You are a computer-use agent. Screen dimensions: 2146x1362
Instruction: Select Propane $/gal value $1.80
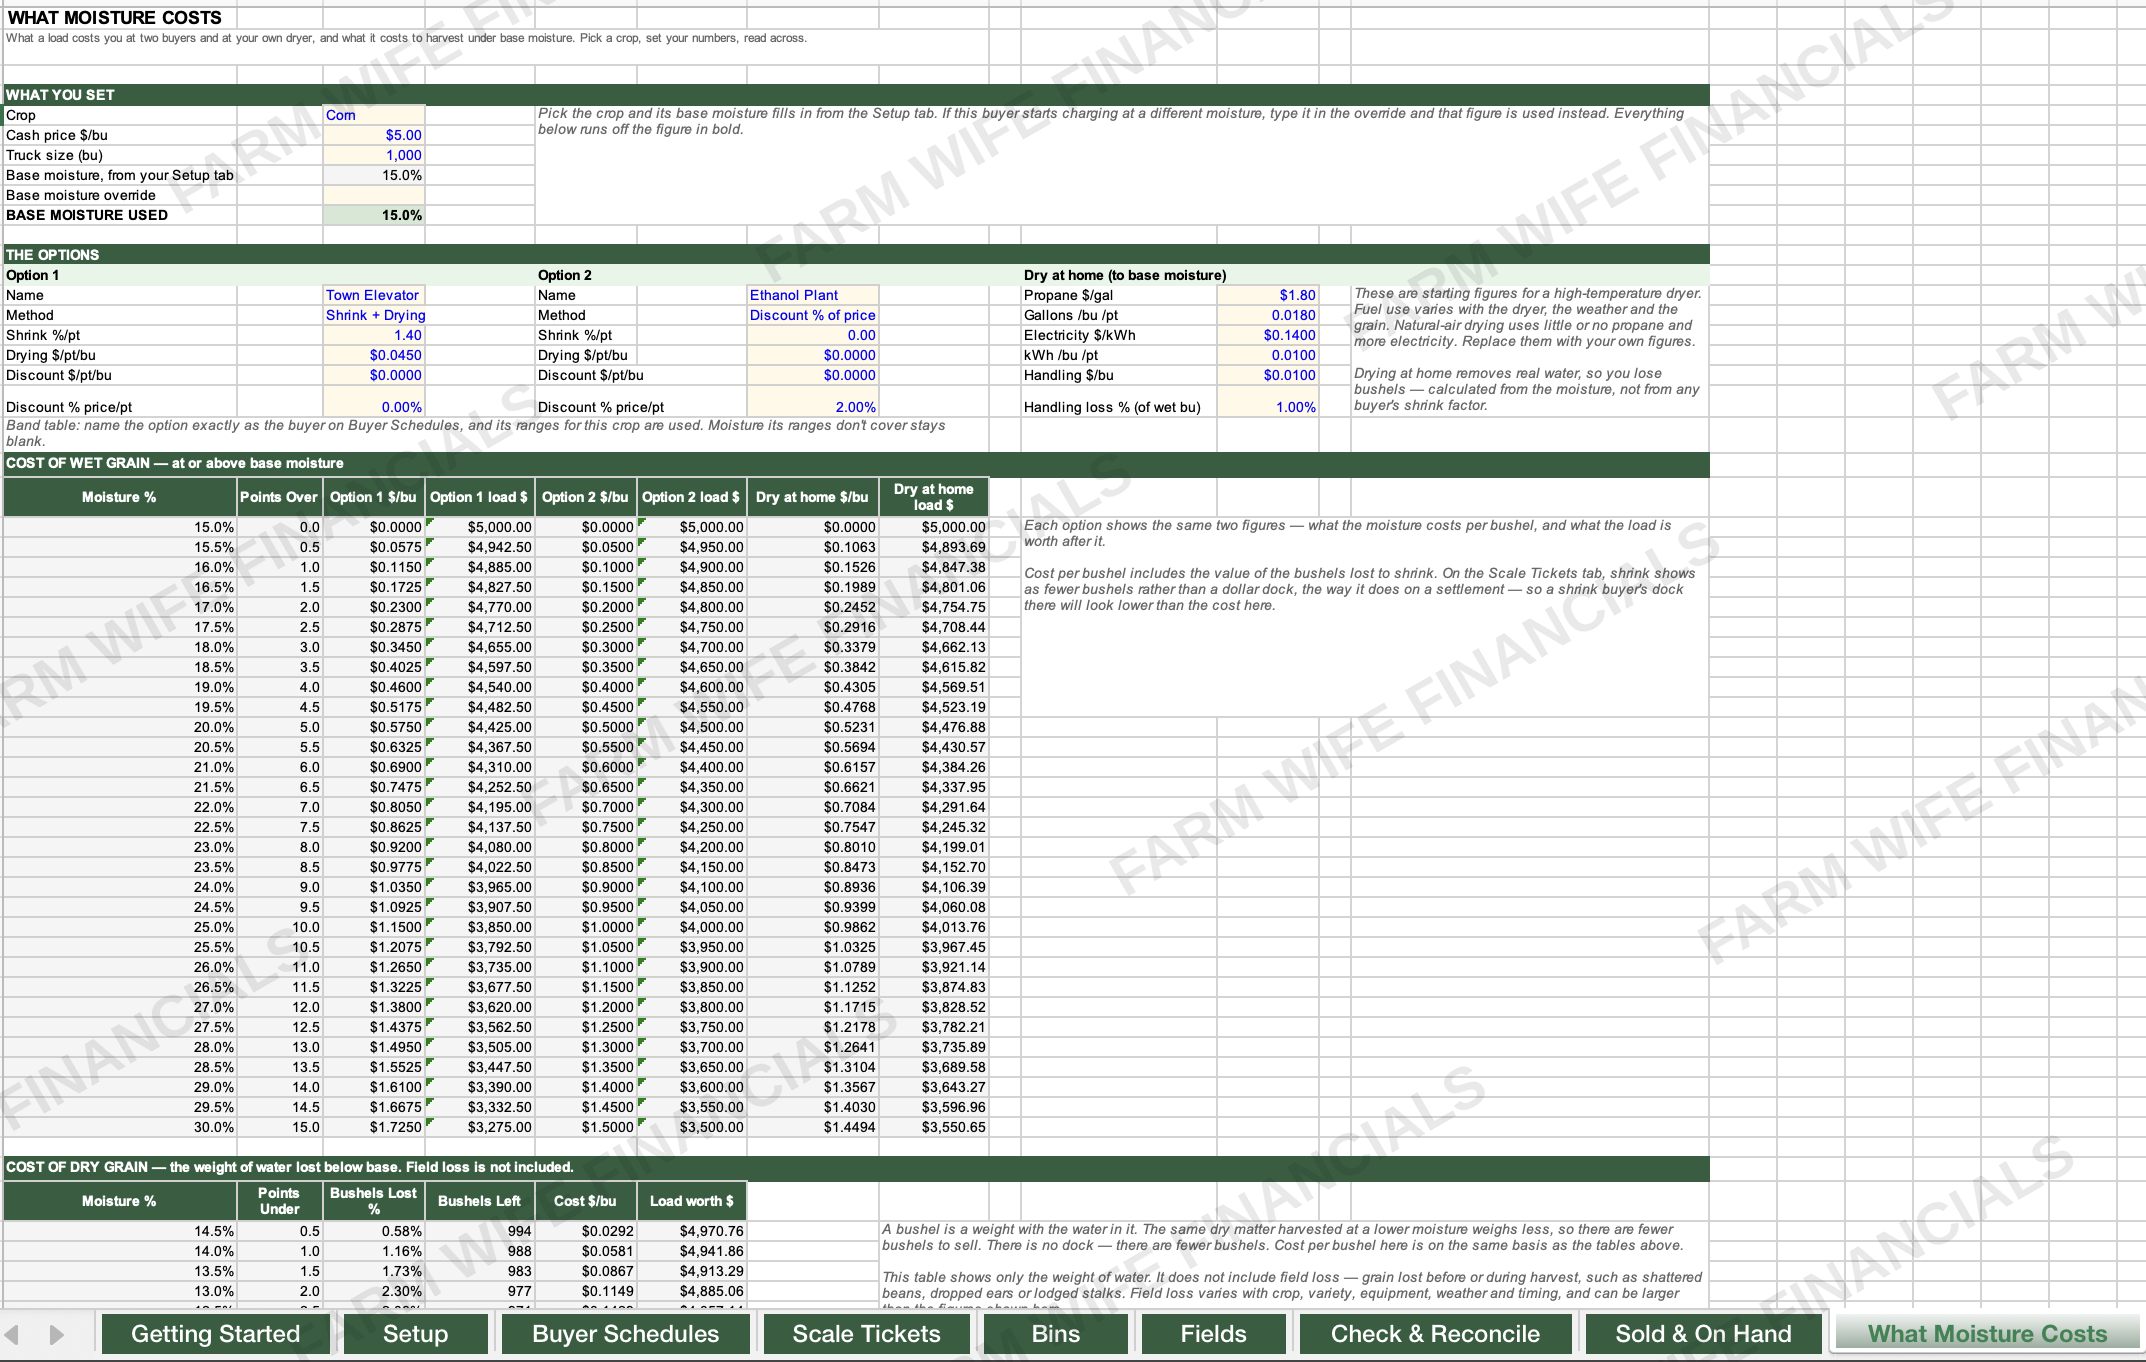click(1268, 295)
